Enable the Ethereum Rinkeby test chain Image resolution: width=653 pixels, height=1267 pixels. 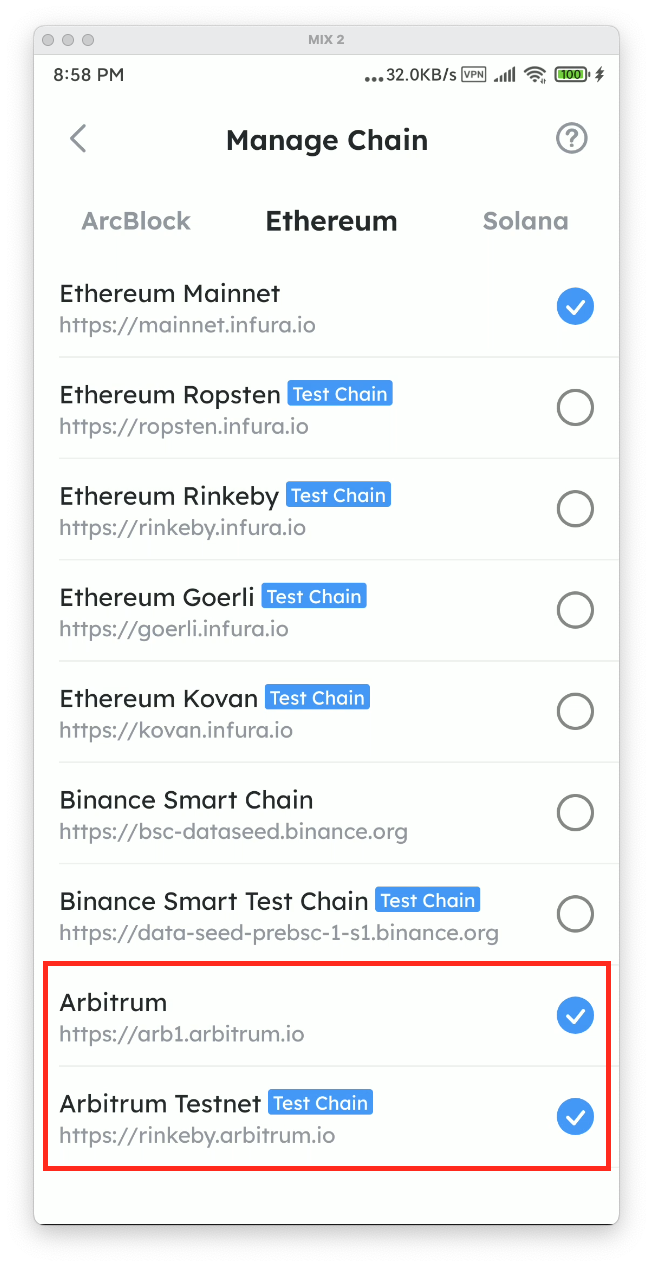coord(575,509)
